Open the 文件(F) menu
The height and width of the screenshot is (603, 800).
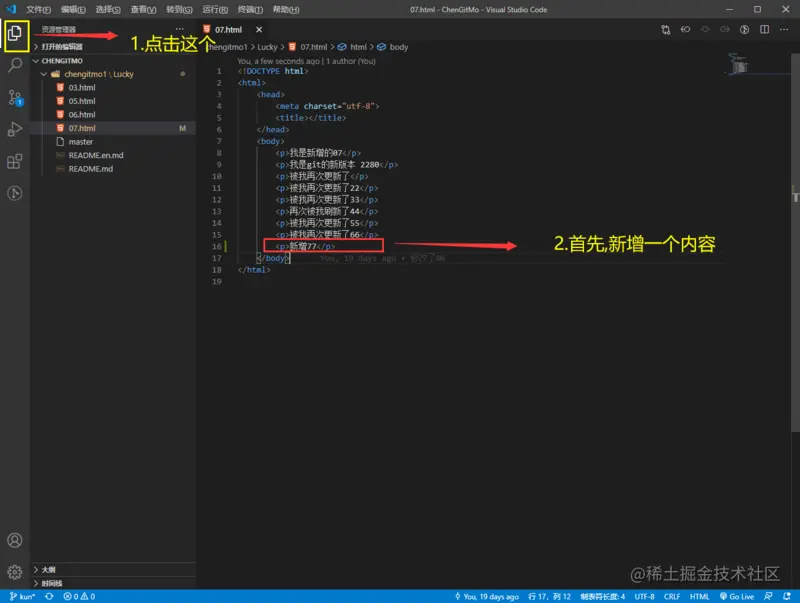[x=38, y=10]
